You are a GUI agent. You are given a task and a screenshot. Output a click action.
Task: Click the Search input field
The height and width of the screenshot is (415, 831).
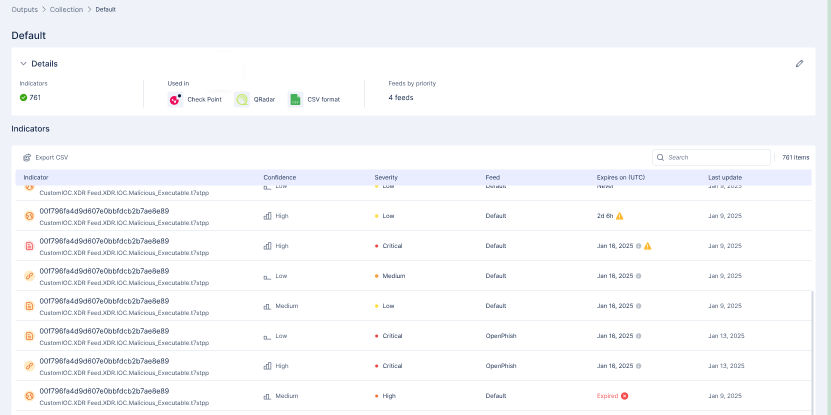click(711, 157)
